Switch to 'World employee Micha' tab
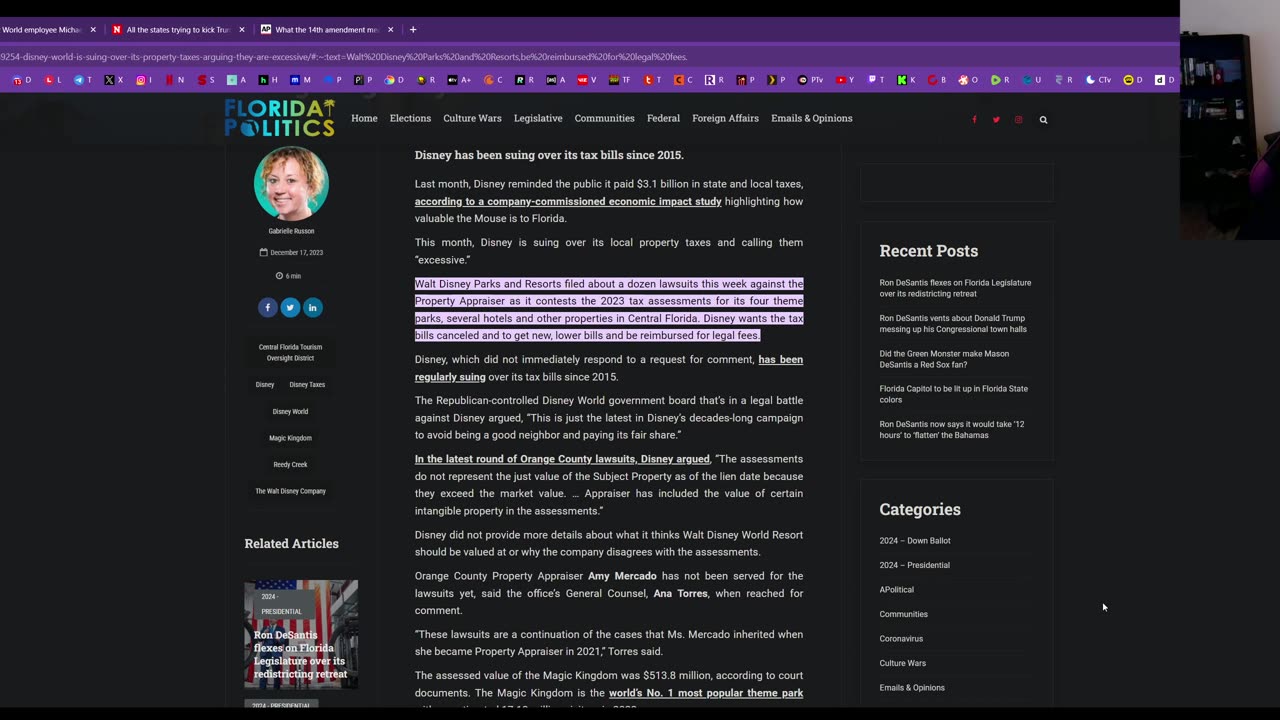Screen dimensions: 1280x720 tap(42, 30)
